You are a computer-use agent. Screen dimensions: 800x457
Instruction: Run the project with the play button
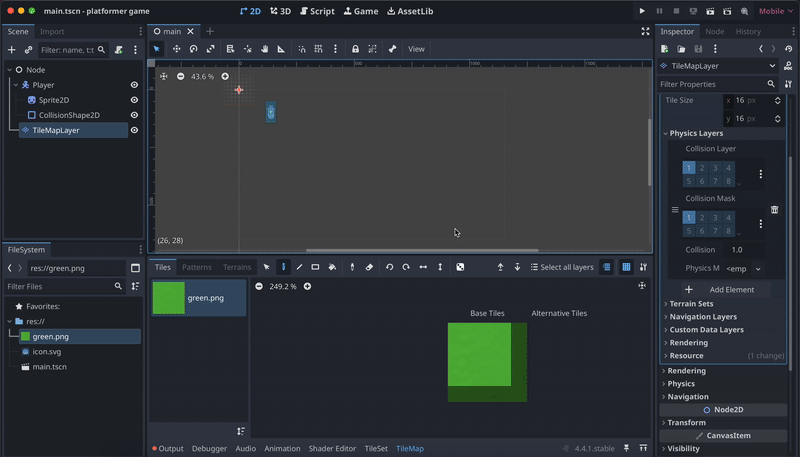point(642,11)
